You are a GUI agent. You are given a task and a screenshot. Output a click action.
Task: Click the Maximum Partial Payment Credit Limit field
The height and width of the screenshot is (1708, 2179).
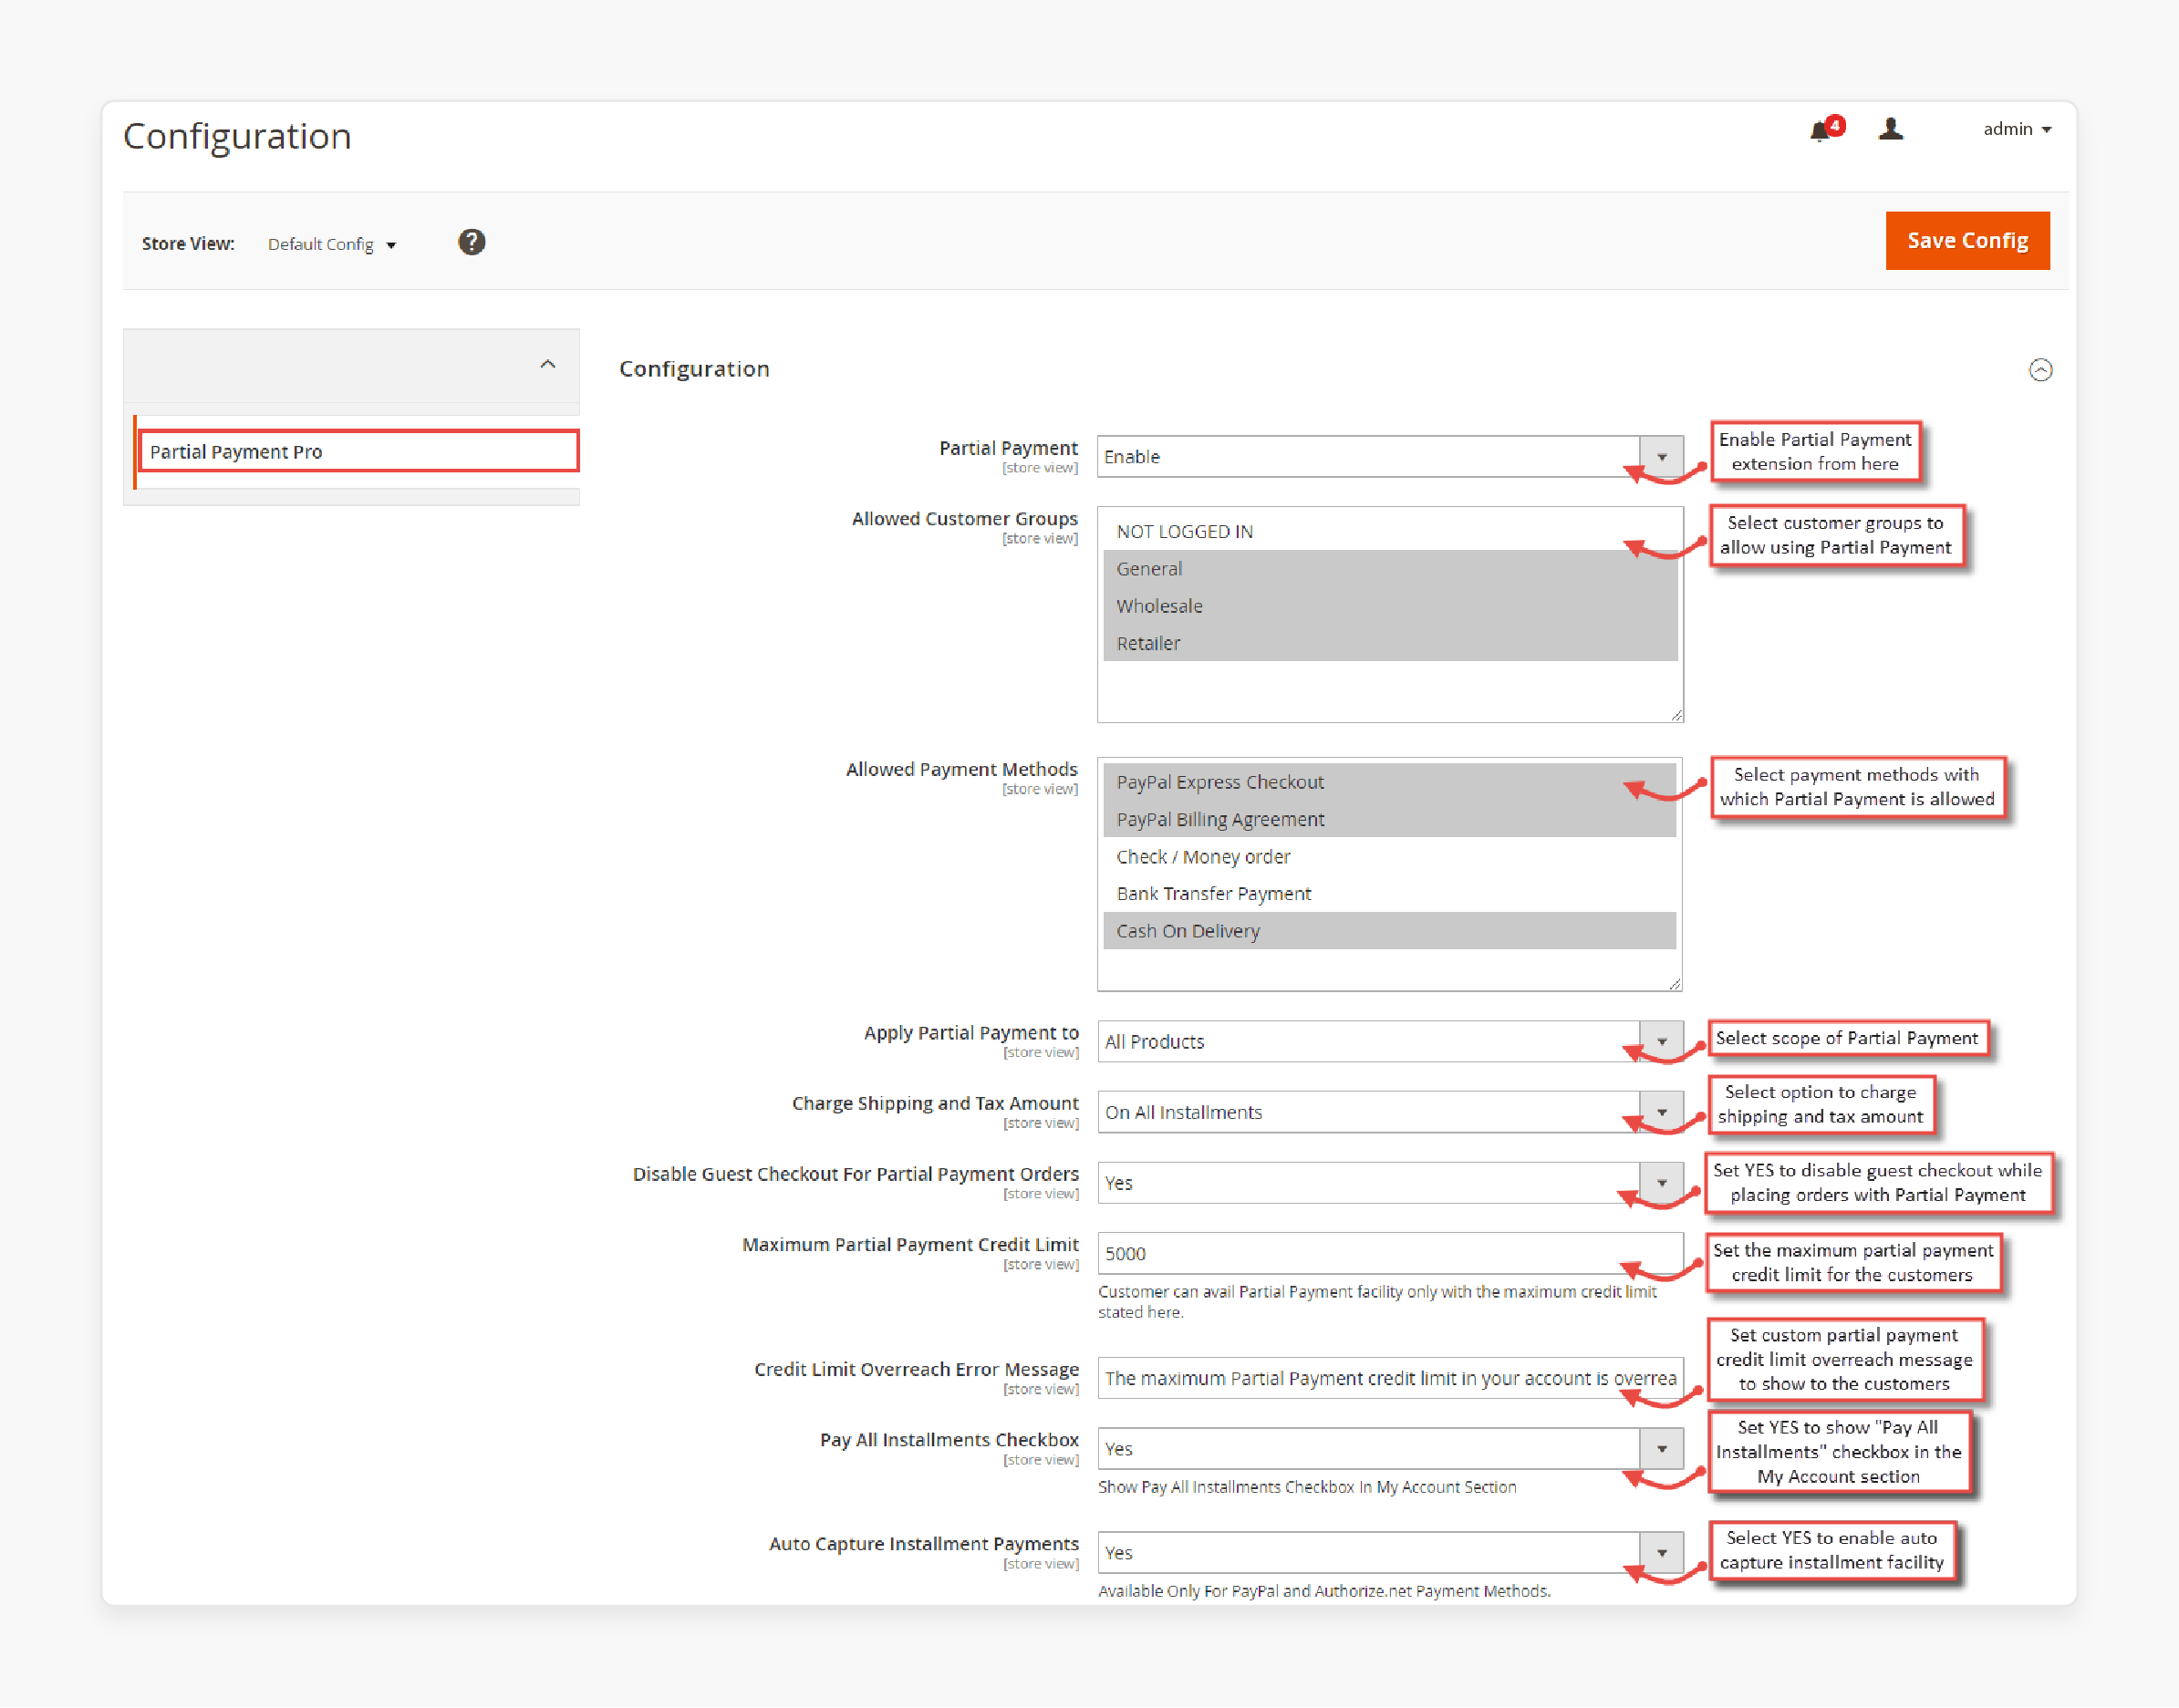1389,1254
